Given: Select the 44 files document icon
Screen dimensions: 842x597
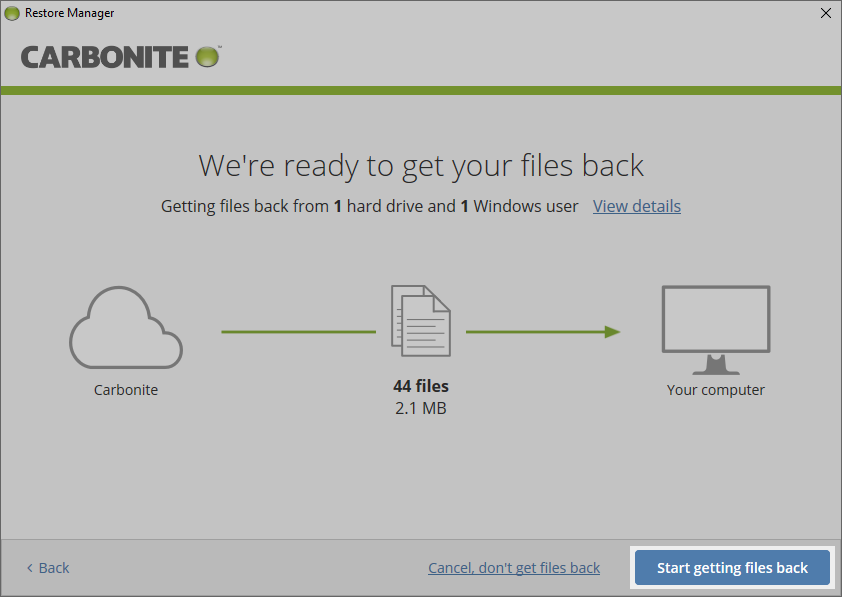Looking at the screenshot, I should click(420, 320).
